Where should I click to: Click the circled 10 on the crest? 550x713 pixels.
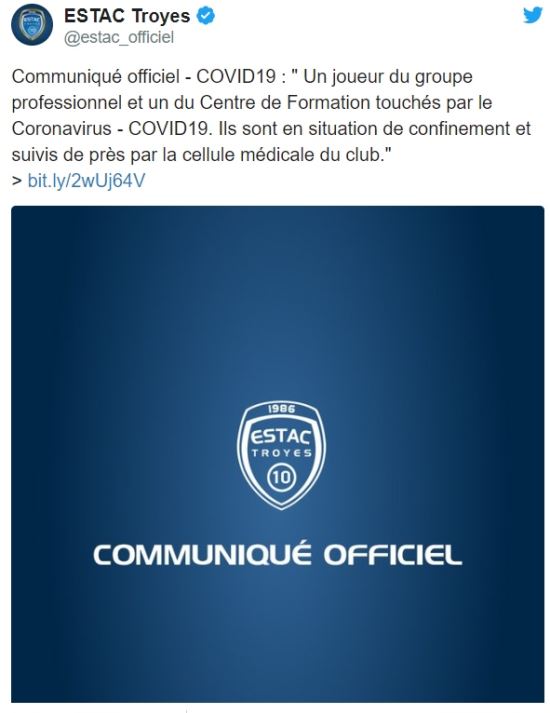(x=281, y=477)
